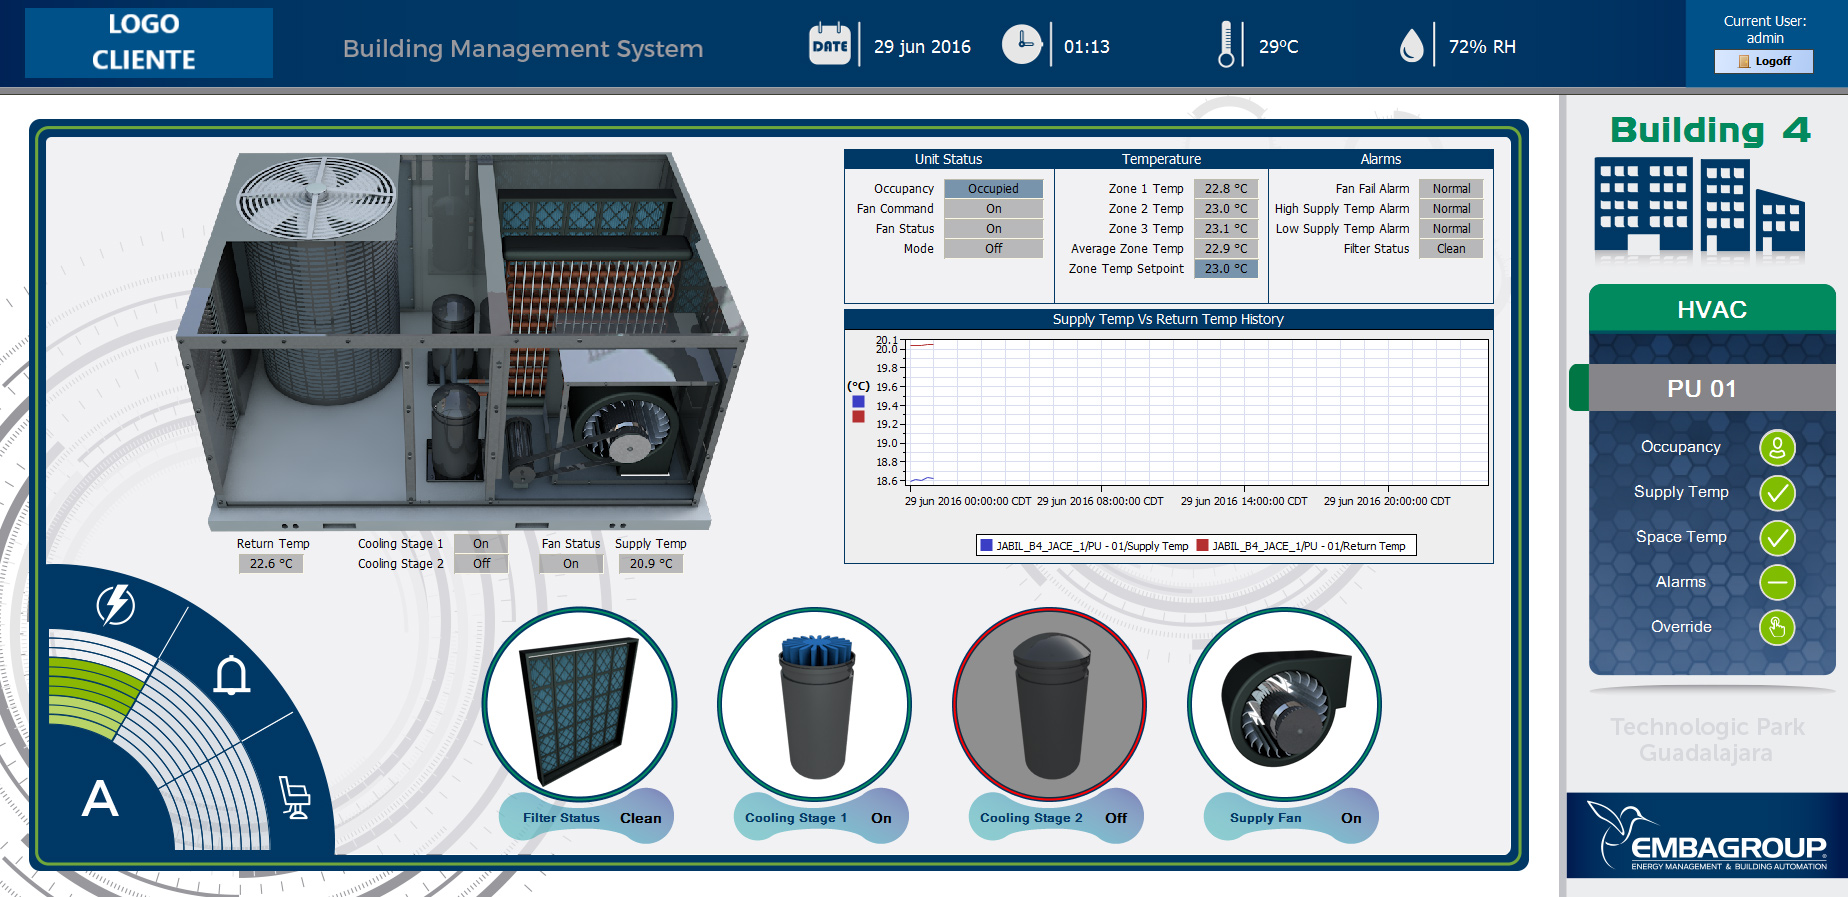Click the Space Temp checkmark icon
This screenshot has height=897, width=1848.
1777,538
